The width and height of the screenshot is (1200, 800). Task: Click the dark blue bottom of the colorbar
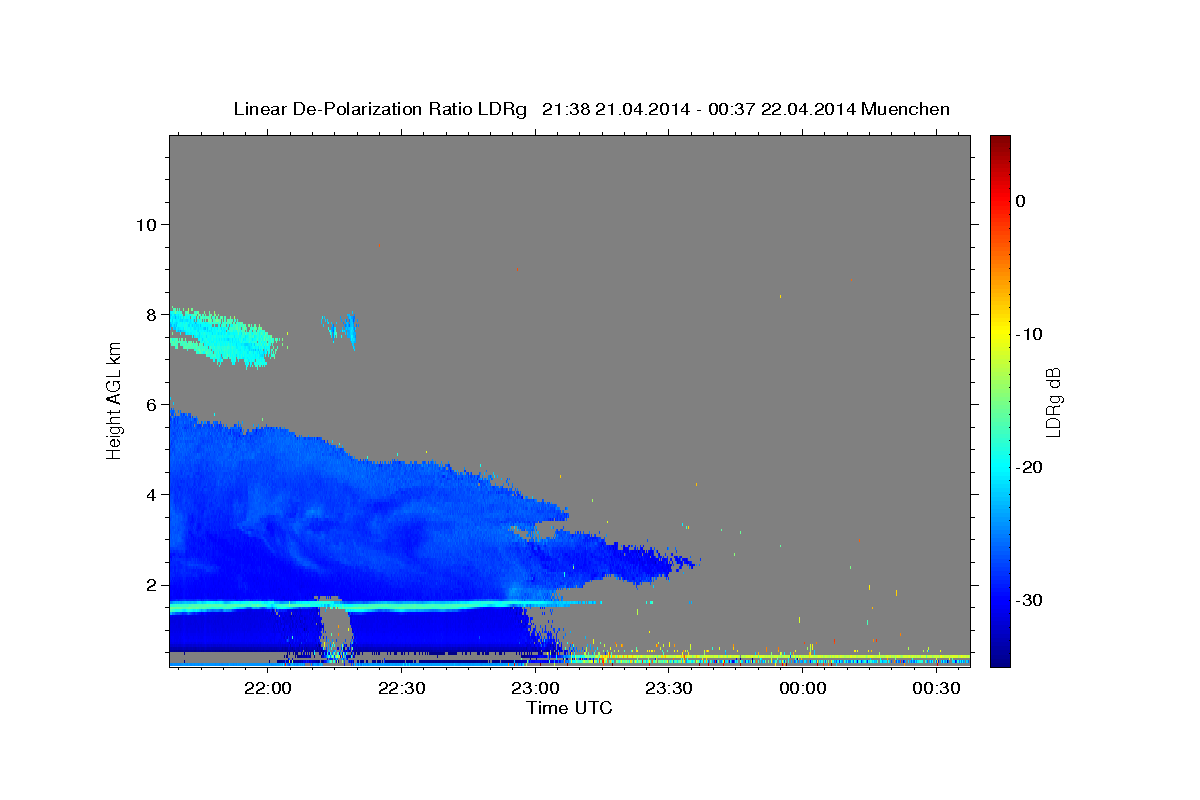tap(999, 655)
